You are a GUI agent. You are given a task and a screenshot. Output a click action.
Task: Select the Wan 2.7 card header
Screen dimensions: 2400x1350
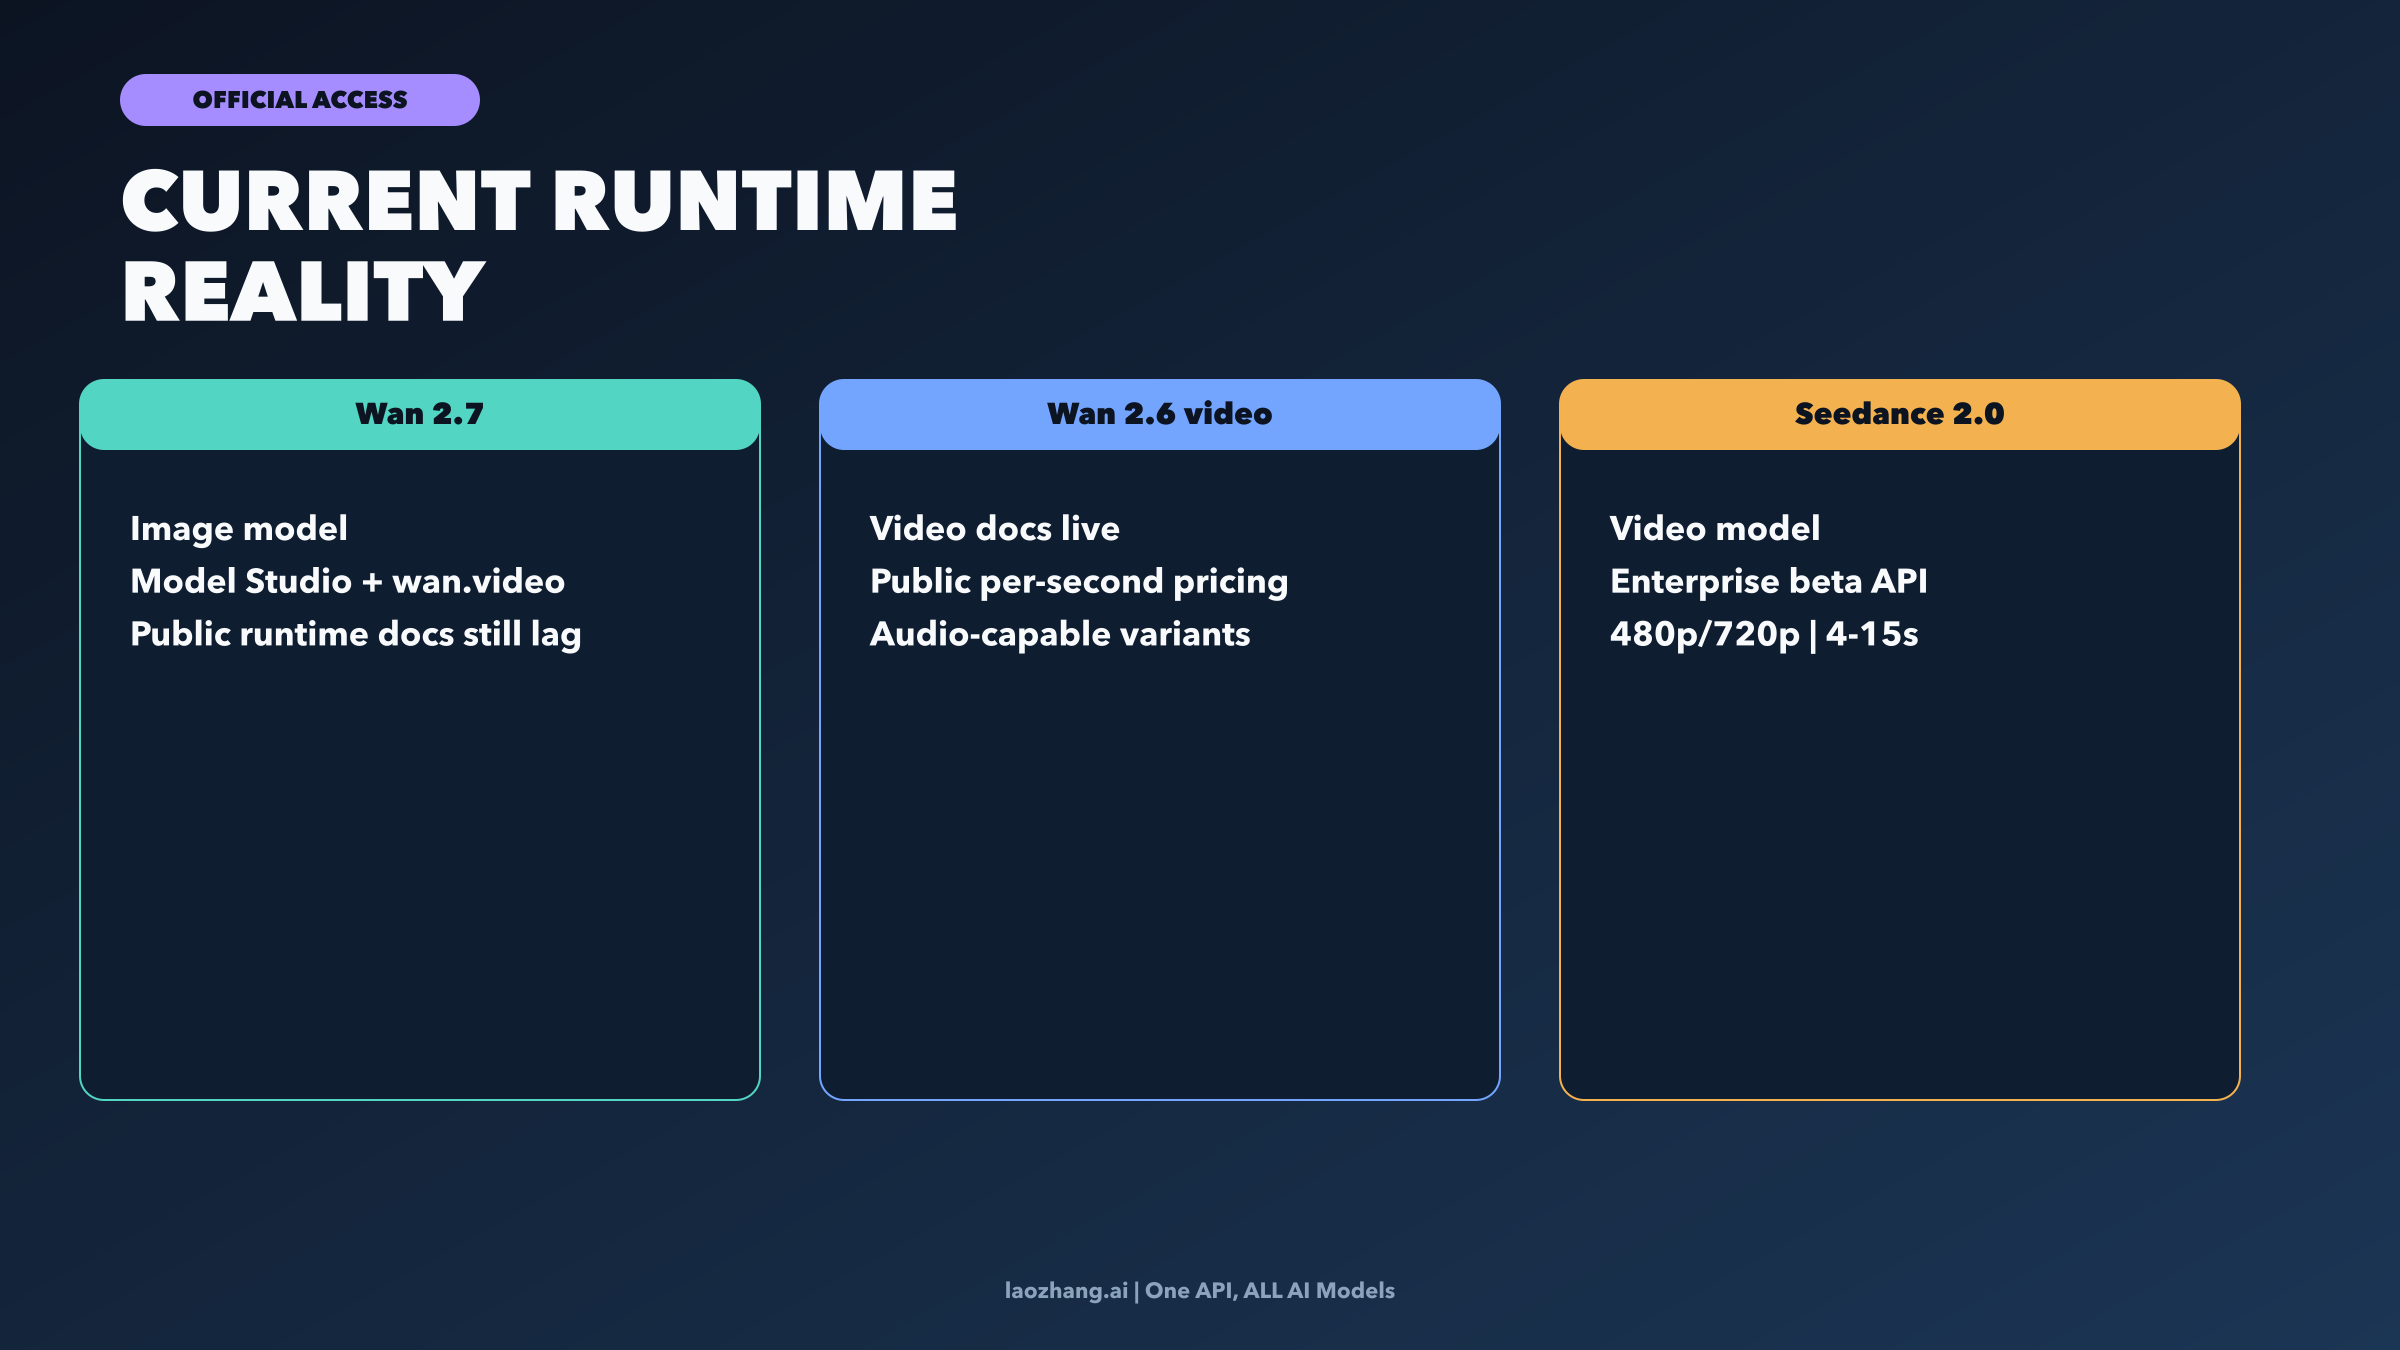coord(419,413)
